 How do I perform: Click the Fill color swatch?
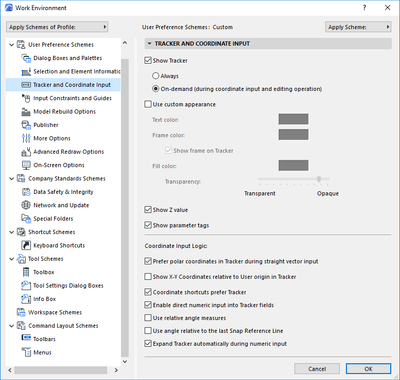(293, 165)
